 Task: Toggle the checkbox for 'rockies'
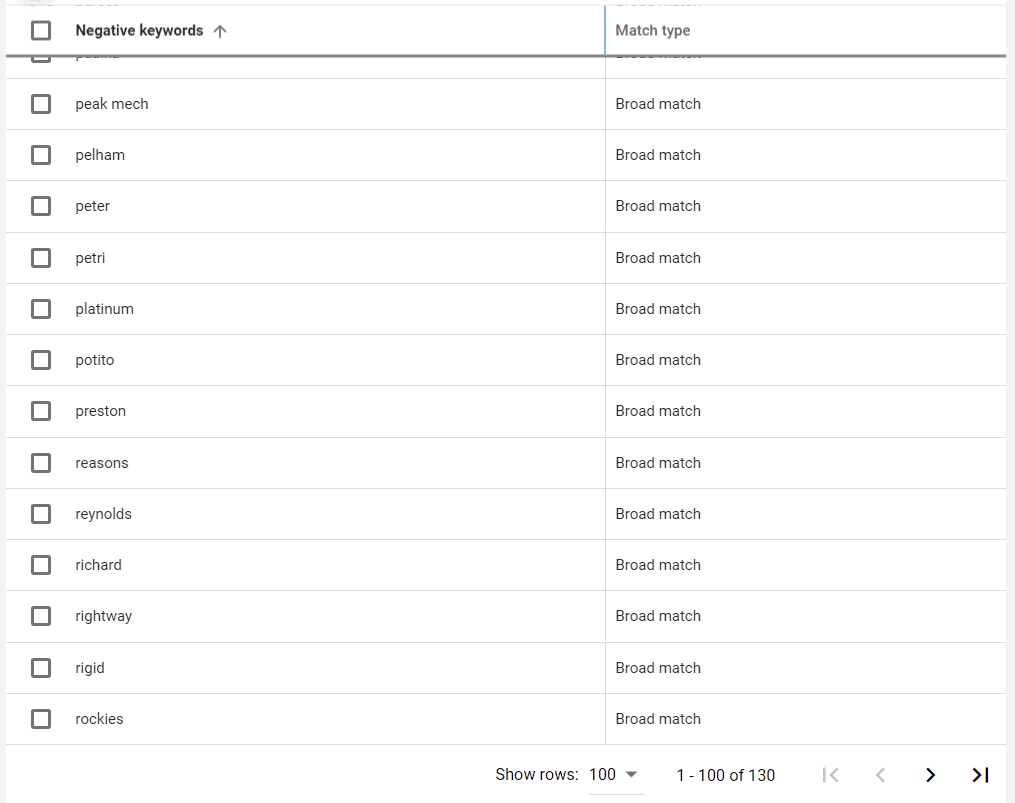tap(41, 719)
